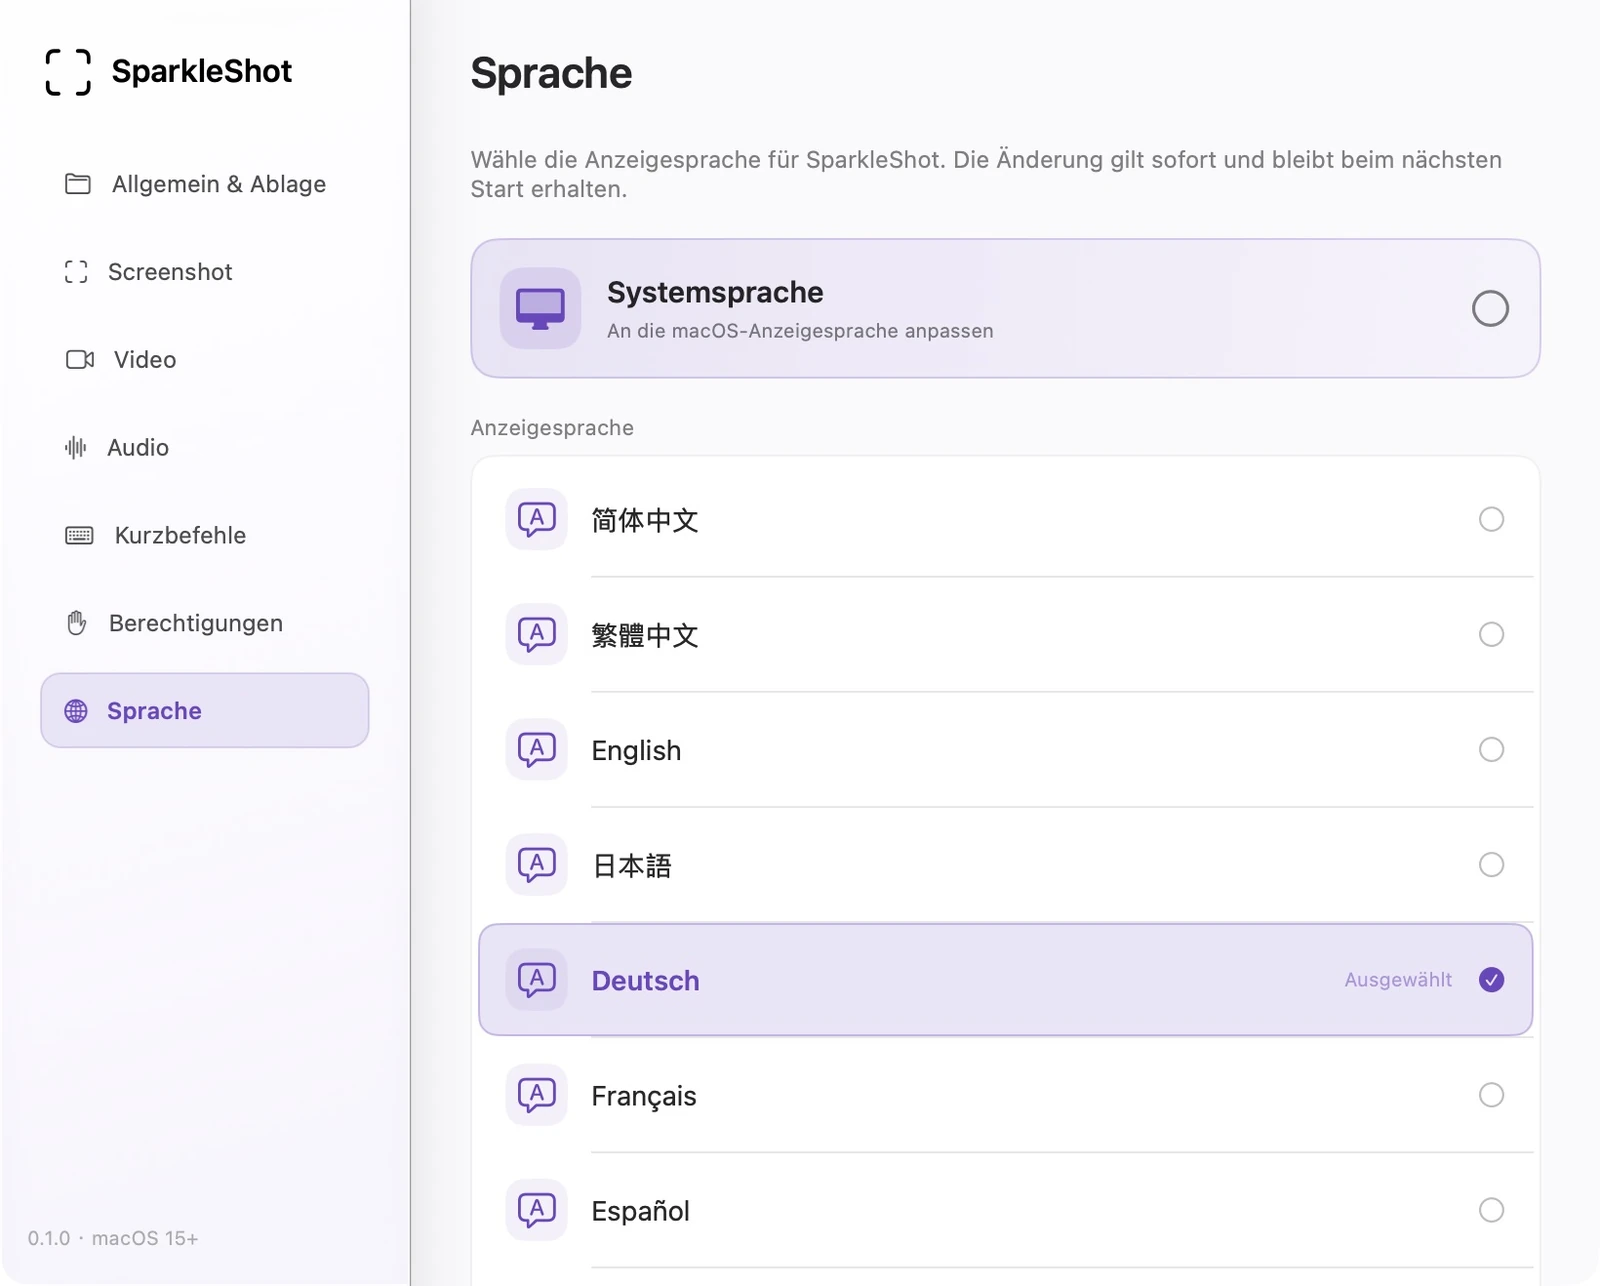This screenshot has width=1600, height=1286.
Task: Click the folder icon beside Allgemein & Ablage
Action: [78, 184]
